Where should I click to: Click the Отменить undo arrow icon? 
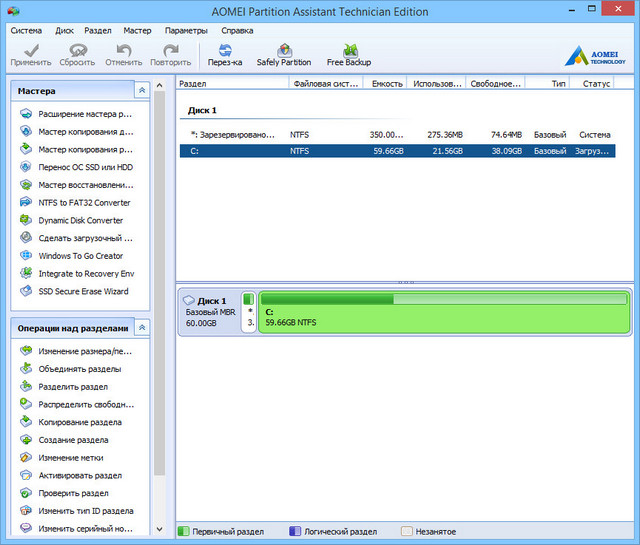124,55
